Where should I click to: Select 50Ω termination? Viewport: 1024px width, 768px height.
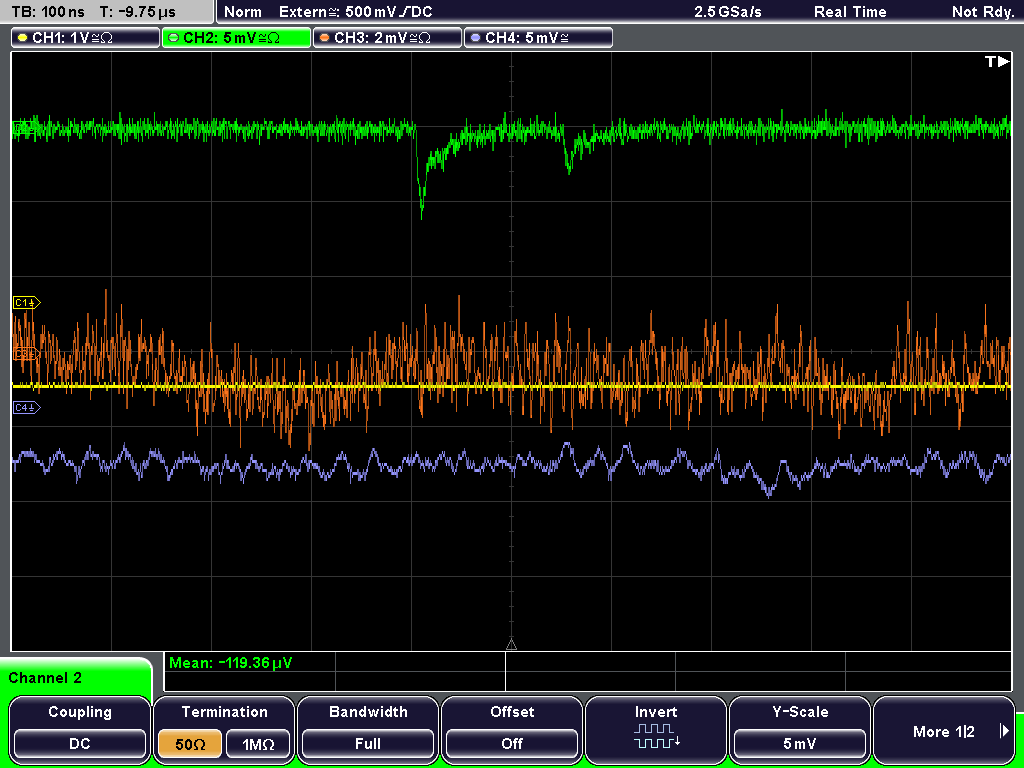coord(190,744)
